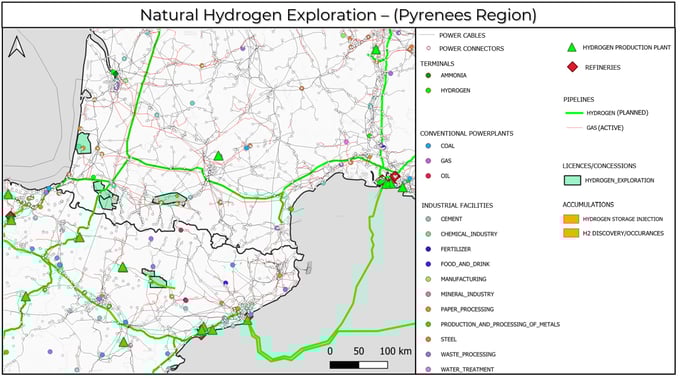Click the 'HYDROGEN (PLANNED)' label
Image resolution: width=680 pixels, height=379 pixels.
617,113
